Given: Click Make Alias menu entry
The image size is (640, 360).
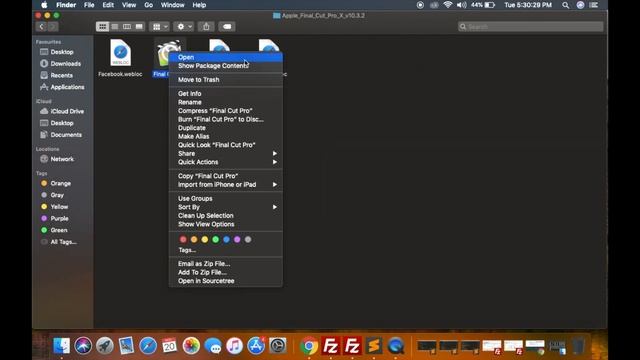Looking at the screenshot, I should [226, 136].
